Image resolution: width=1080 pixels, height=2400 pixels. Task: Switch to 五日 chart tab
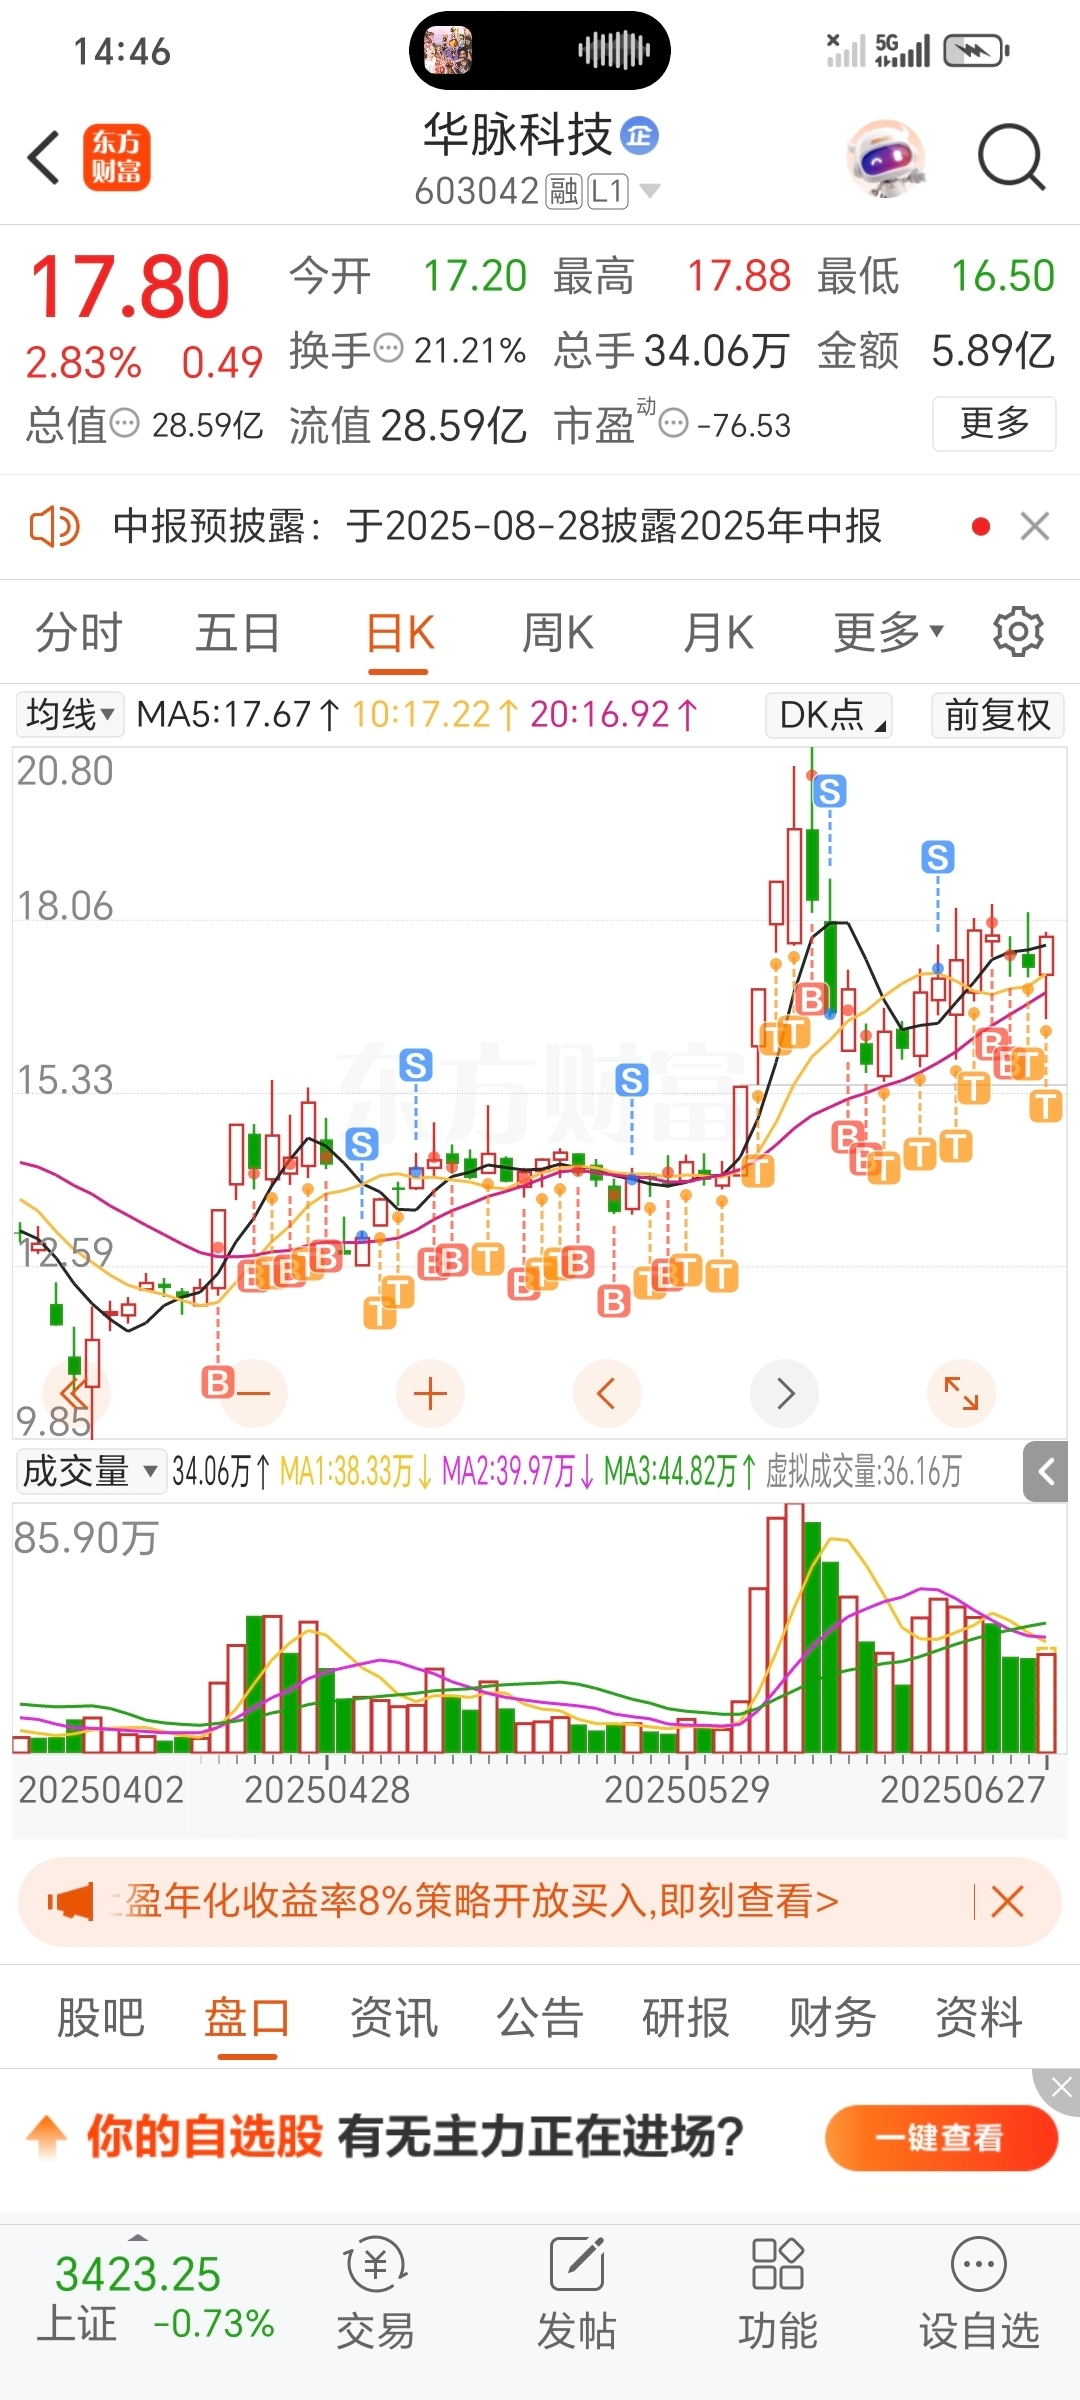tap(238, 633)
